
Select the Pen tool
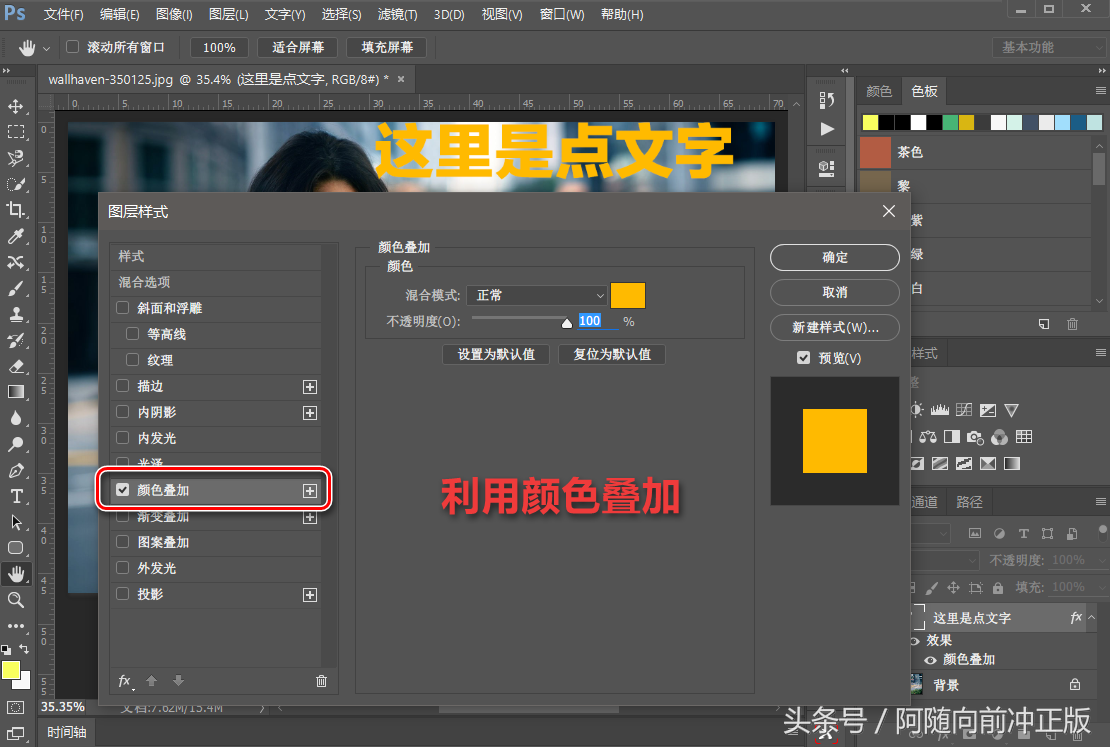pos(16,471)
